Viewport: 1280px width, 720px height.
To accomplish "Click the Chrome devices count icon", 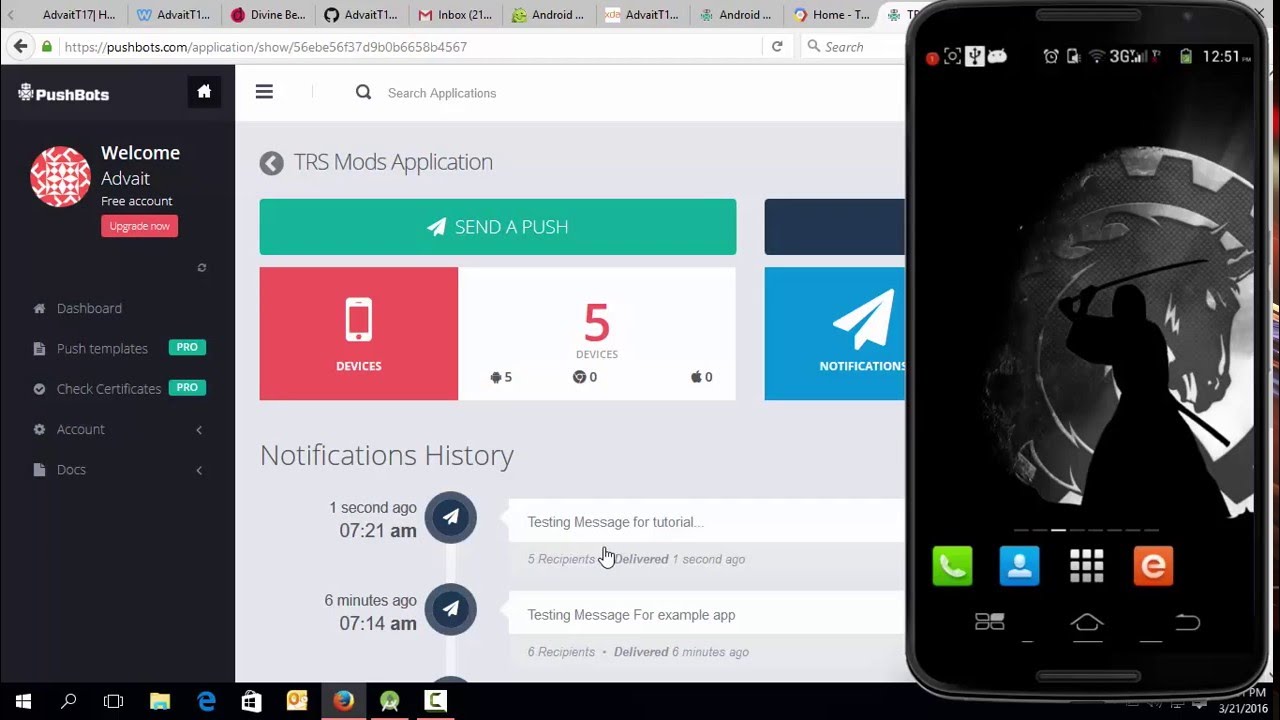I will 580,377.
